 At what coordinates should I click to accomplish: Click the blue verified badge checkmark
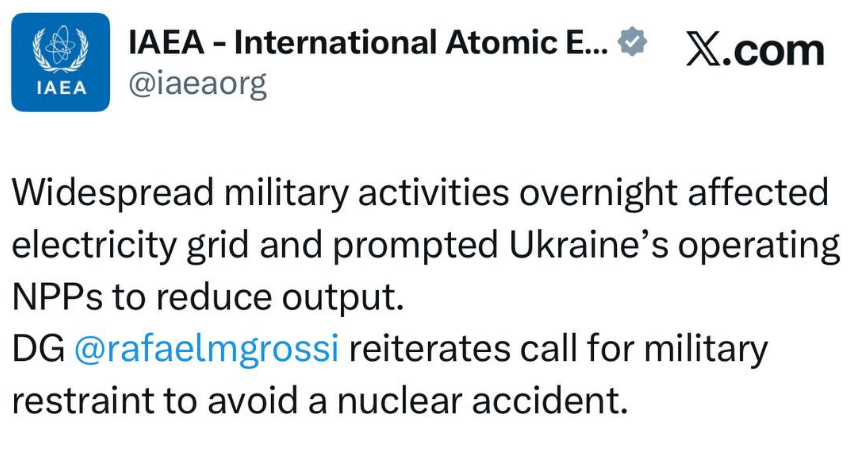pos(633,42)
